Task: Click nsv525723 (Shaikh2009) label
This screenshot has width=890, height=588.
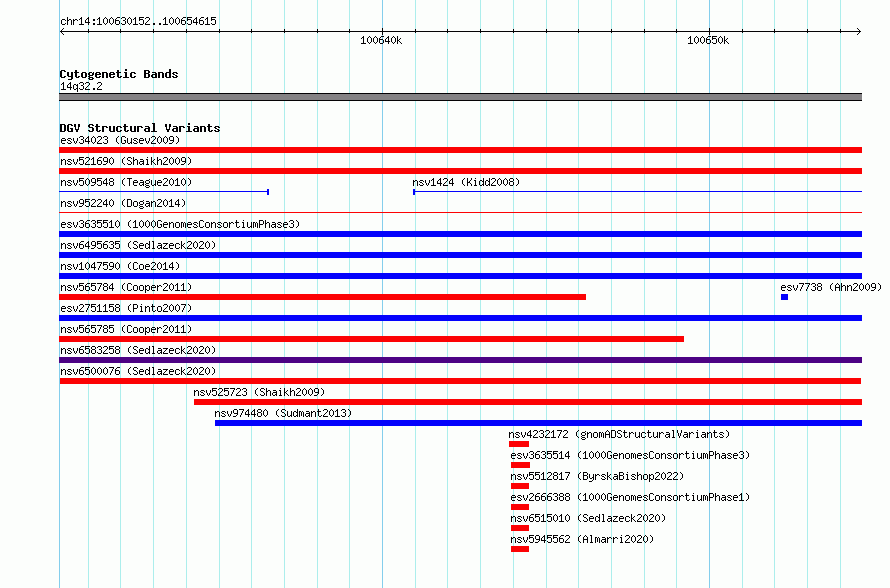Action: pyautogui.click(x=259, y=392)
